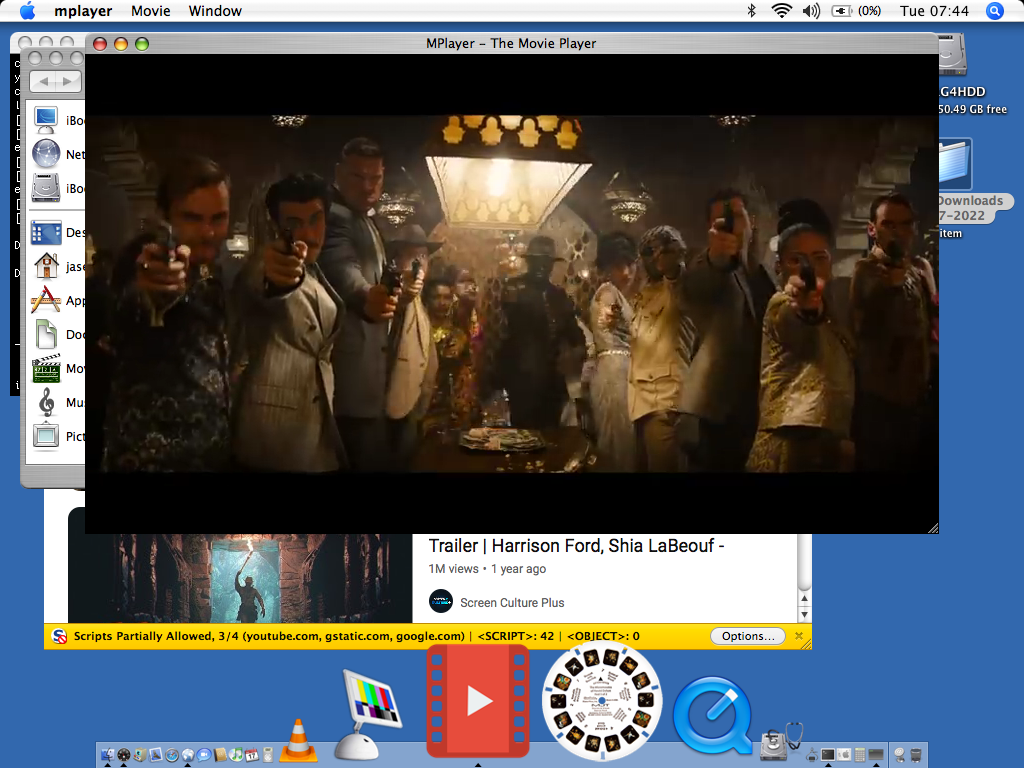1024x768 pixels.
Task: Select the iBook hard disk in Finder sidebar
Action: click(x=46, y=188)
